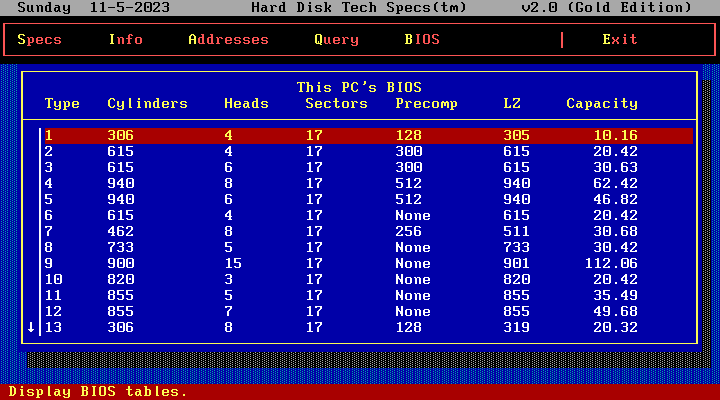The width and height of the screenshot is (720, 400).
Task: Select BIOS type 7 row
Action: point(369,231)
